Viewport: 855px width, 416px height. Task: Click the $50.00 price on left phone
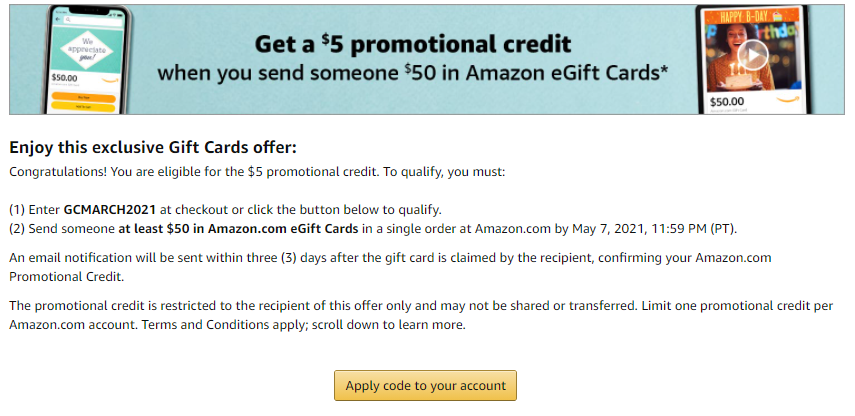64,77
